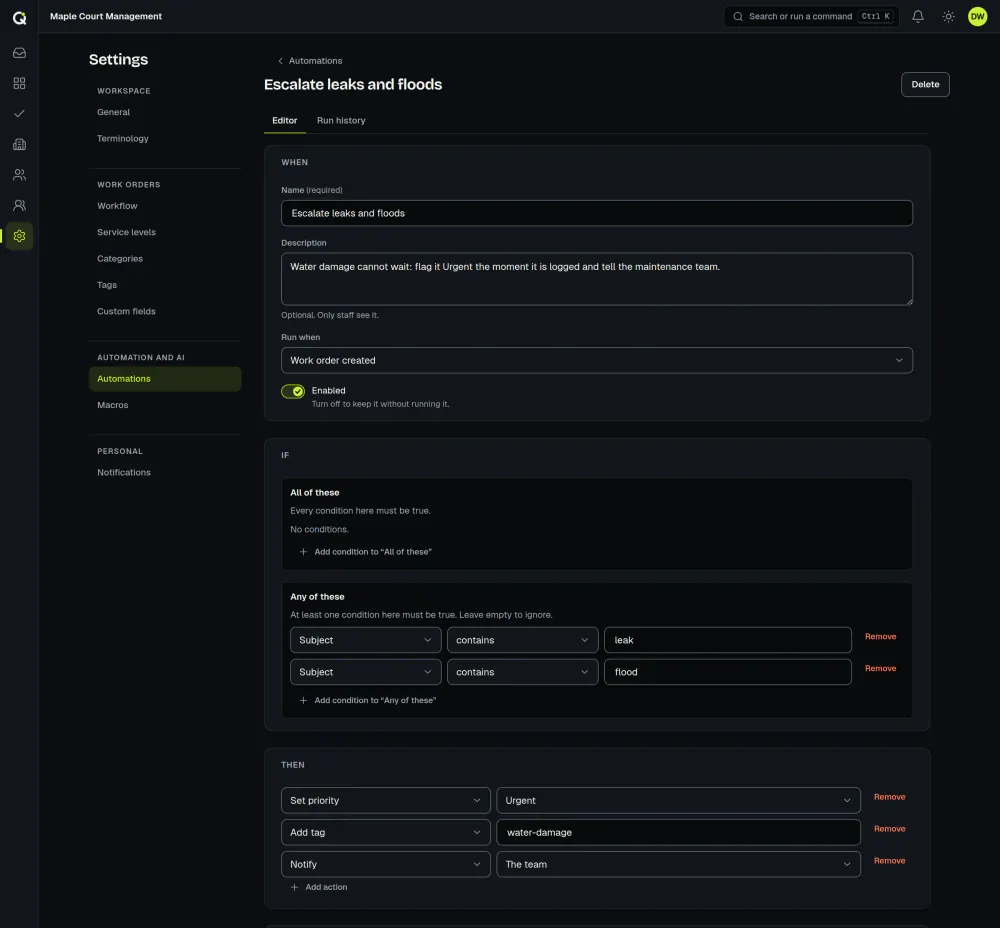Focus the water-damage tag field
Image resolution: width=1000 pixels, height=928 pixels.
tap(678, 832)
